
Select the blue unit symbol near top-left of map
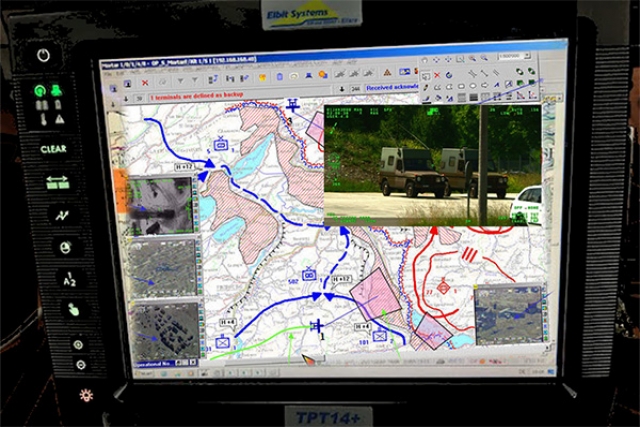pos(221,144)
